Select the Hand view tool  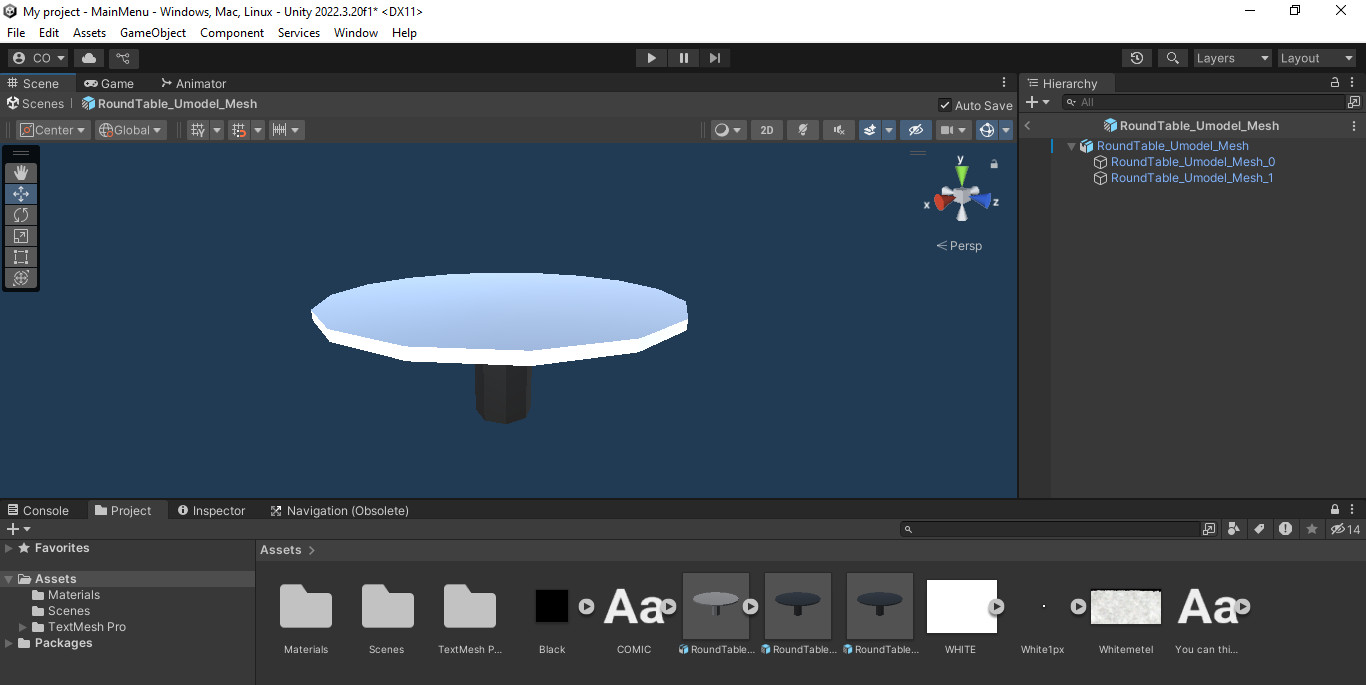[20, 172]
